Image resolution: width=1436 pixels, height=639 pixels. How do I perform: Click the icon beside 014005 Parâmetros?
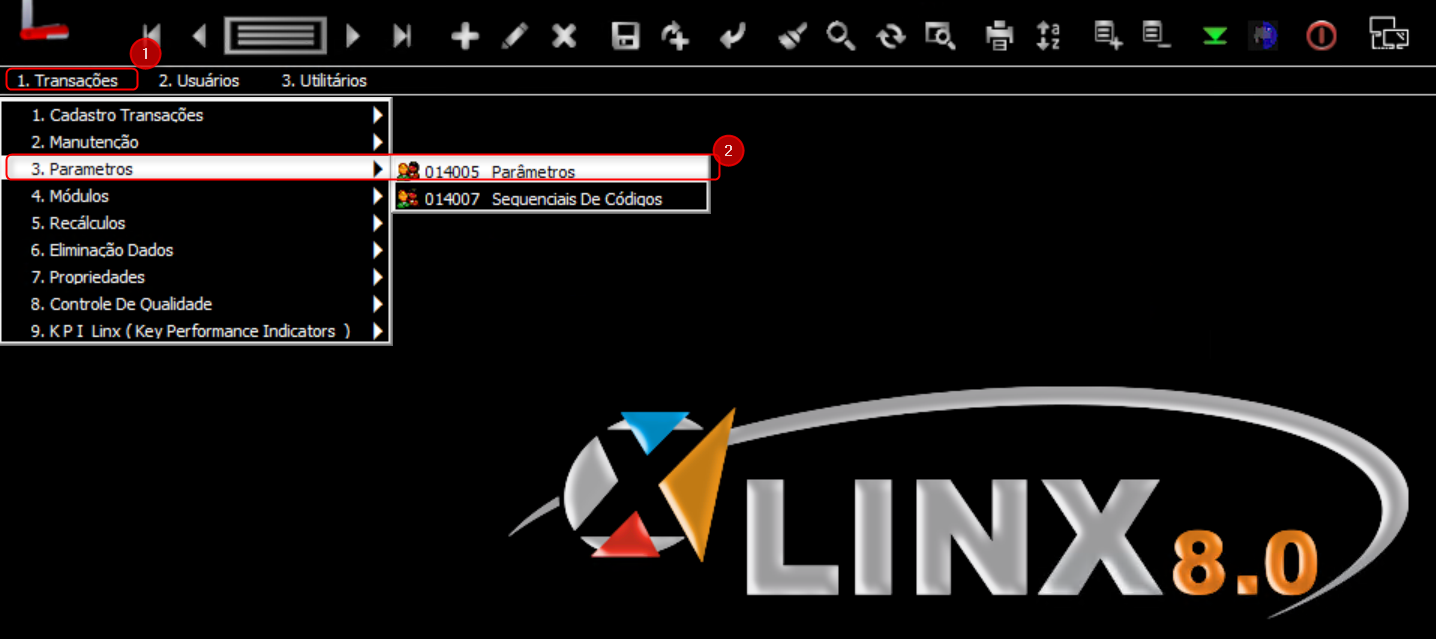click(x=408, y=171)
